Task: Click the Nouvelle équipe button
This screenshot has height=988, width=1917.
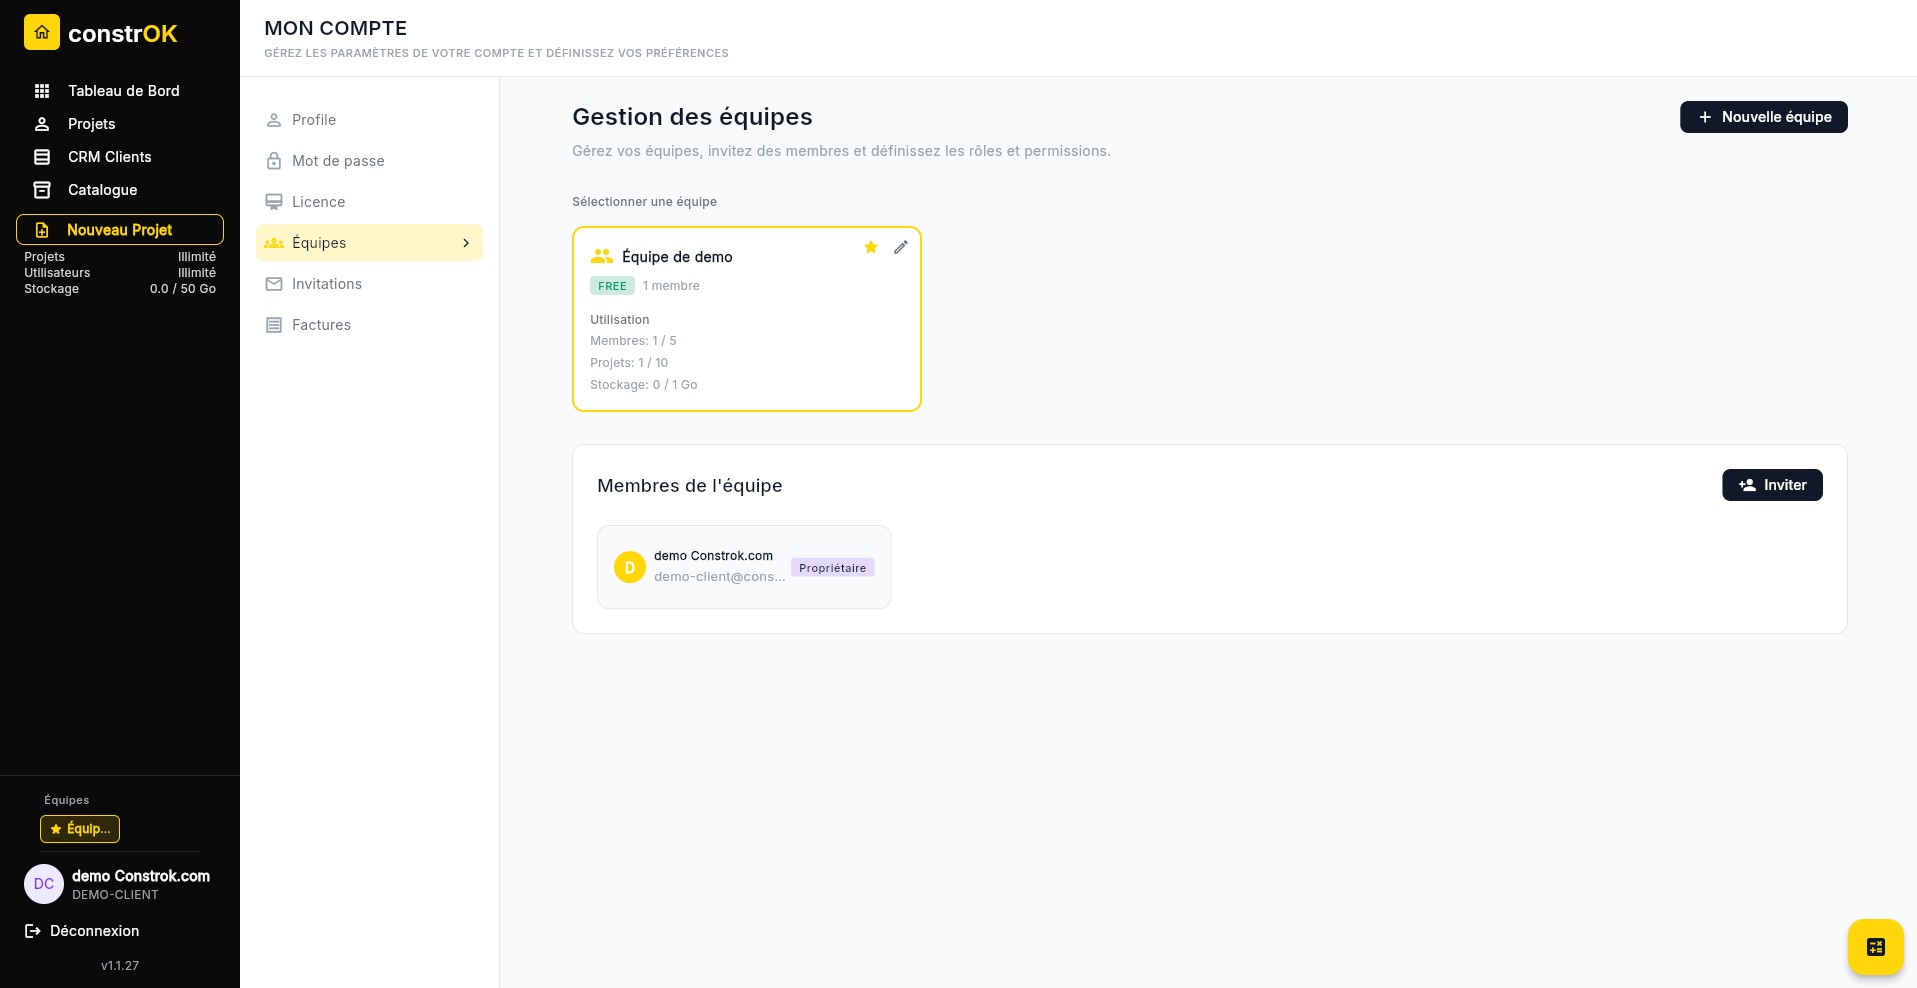Action: (1763, 117)
